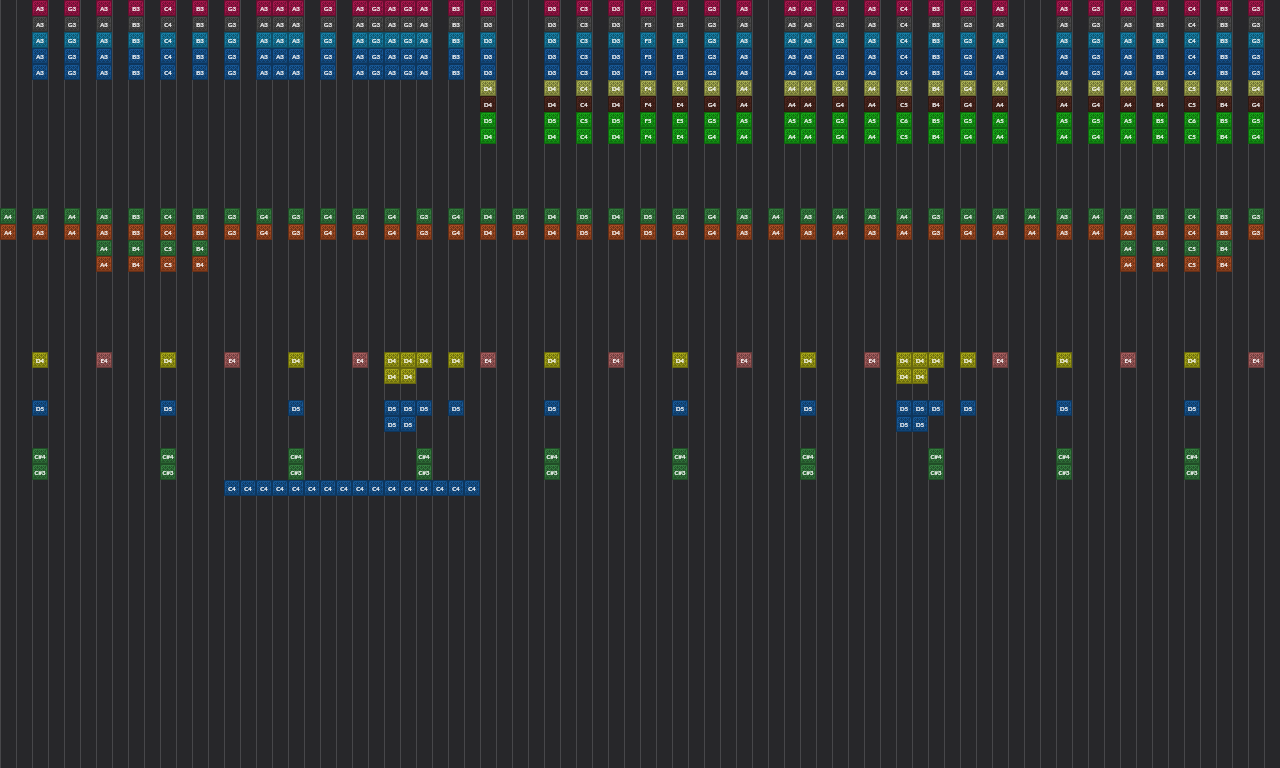This screenshot has width=1280, height=768.
Task: Select the leftmost orange A4 note
Action: (x=8, y=232)
